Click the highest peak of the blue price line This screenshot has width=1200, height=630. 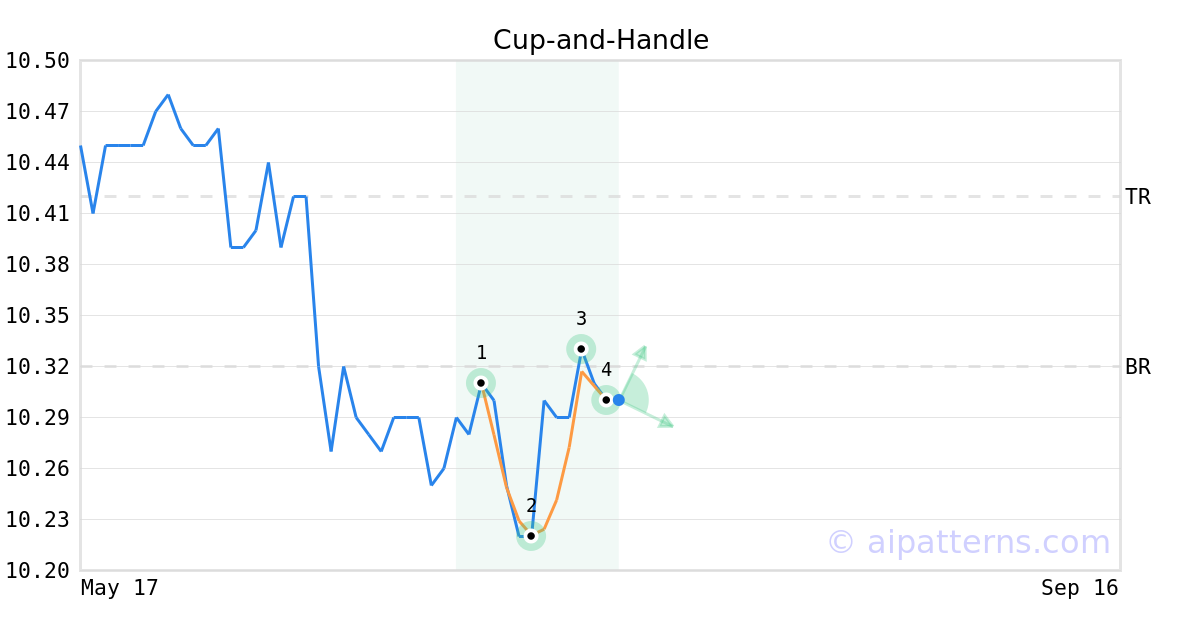[168, 95]
